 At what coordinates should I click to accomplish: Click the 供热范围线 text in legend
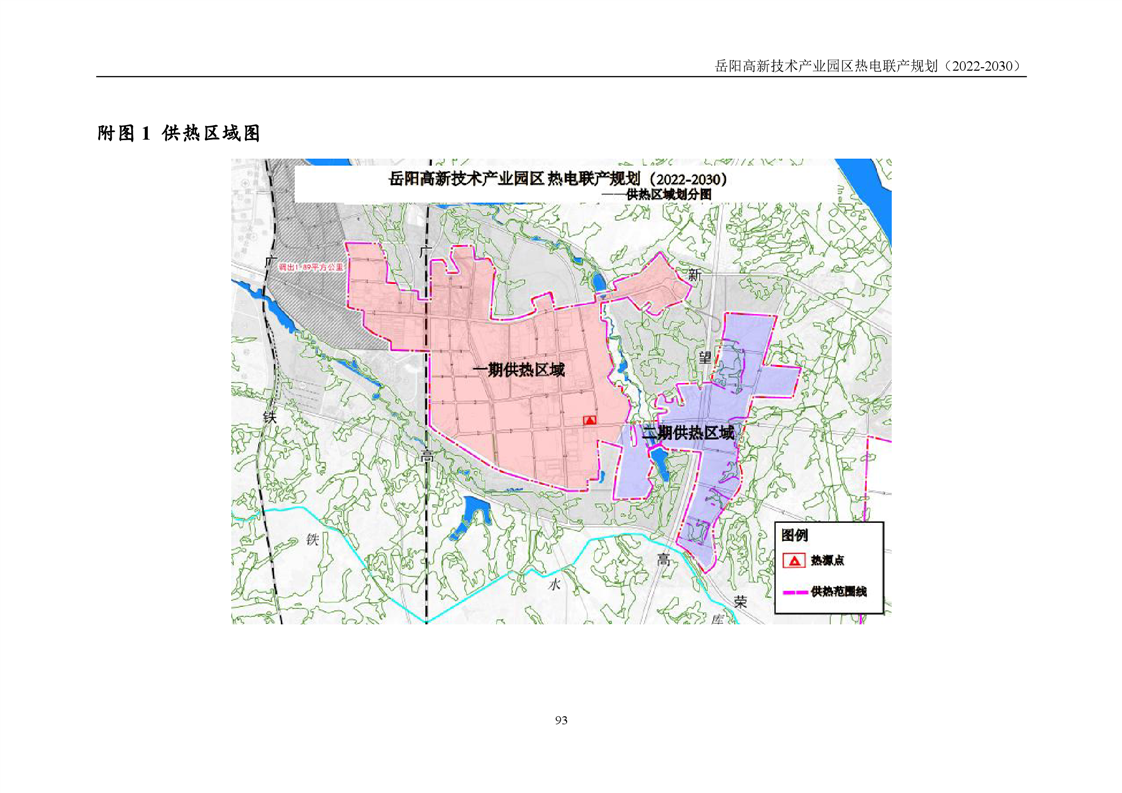coord(838,593)
